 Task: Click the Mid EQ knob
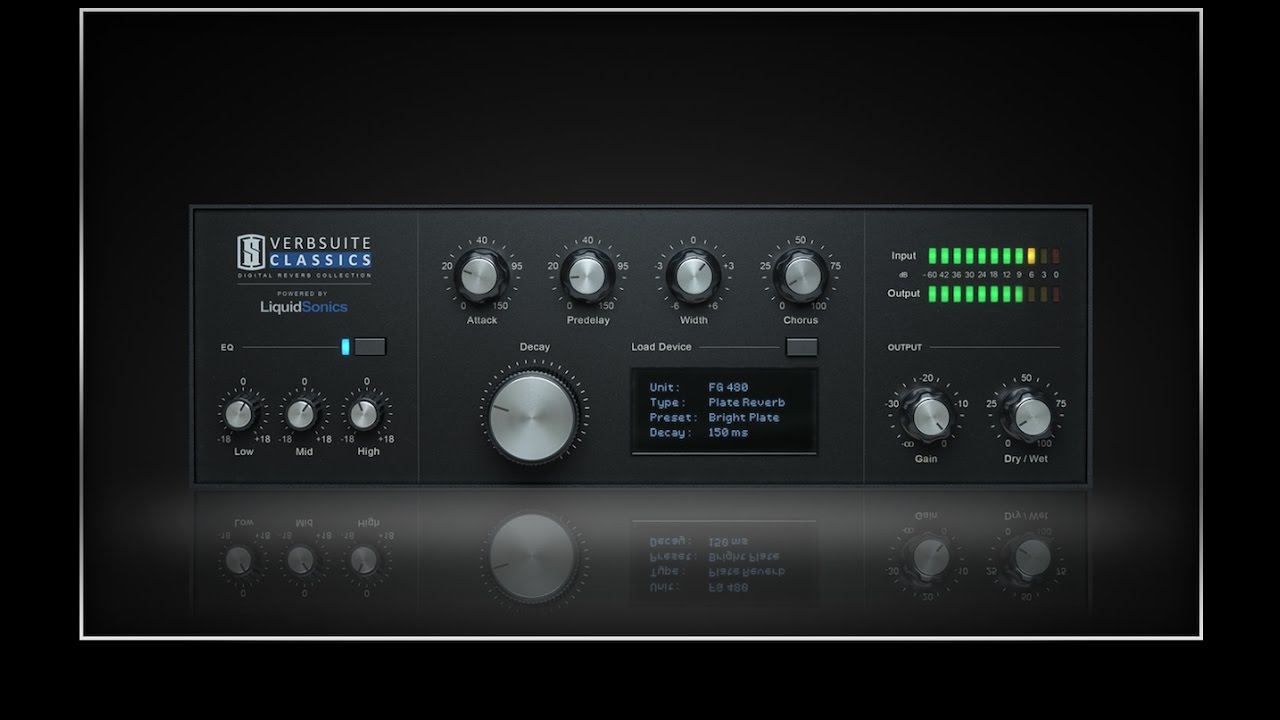[303, 413]
